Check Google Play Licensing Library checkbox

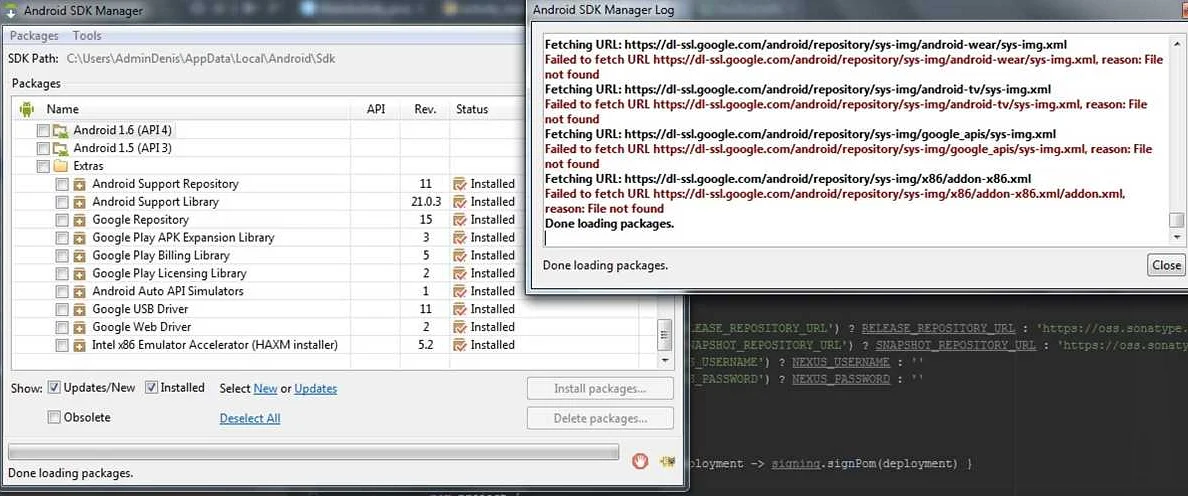[62, 273]
